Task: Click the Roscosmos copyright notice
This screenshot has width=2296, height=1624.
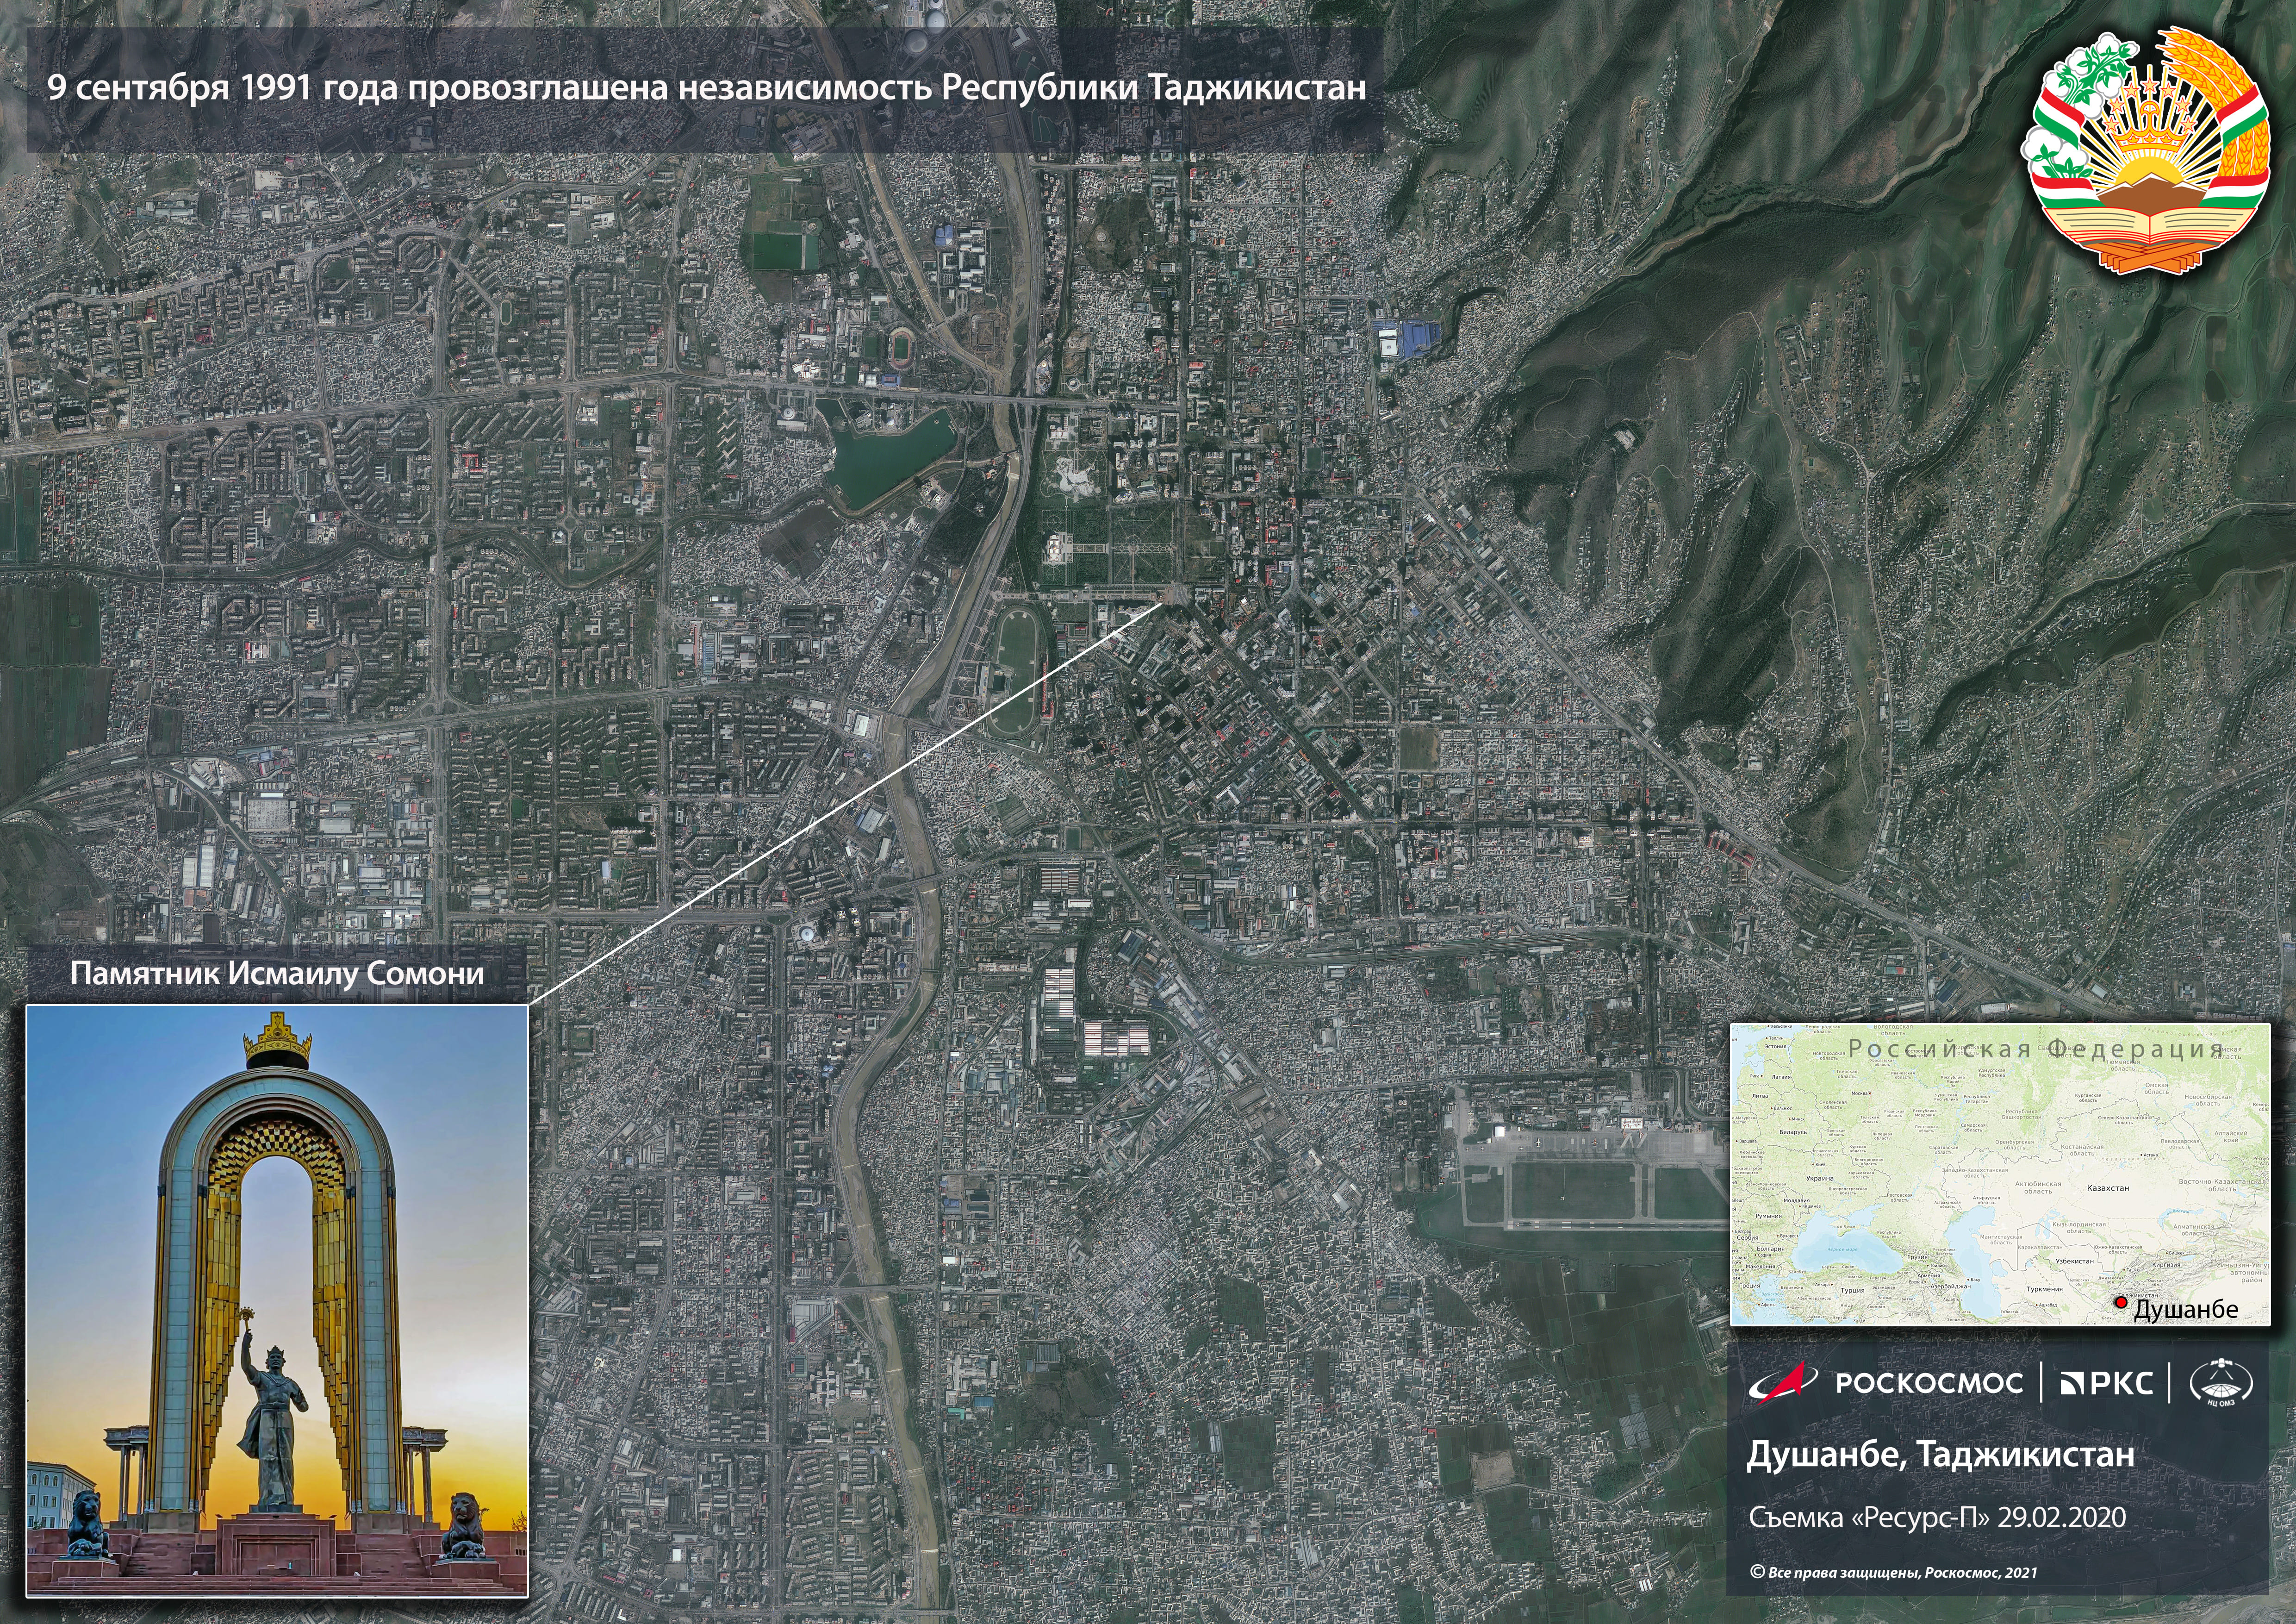Action: (1893, 1573)
